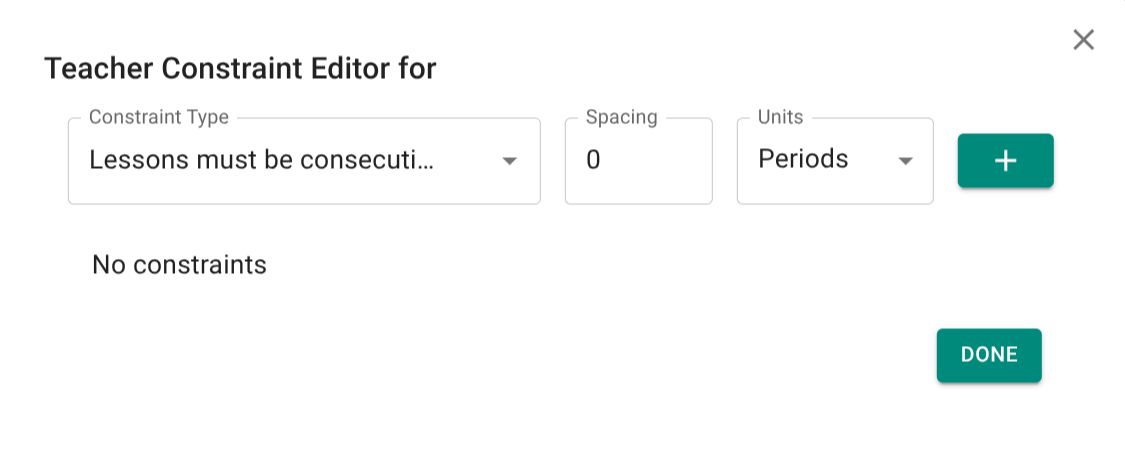Click the 'Constraint Type' field label

pos(158,117)
